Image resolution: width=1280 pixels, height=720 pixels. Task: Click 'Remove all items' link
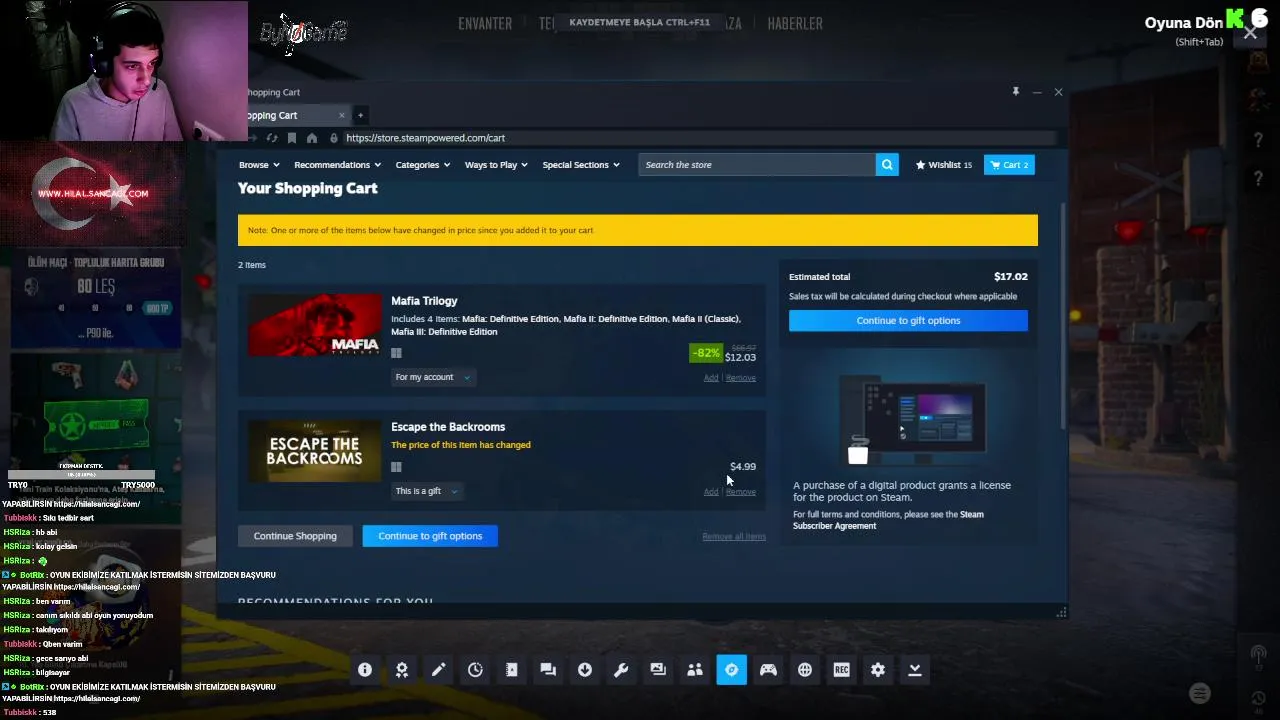click(734, 537)
